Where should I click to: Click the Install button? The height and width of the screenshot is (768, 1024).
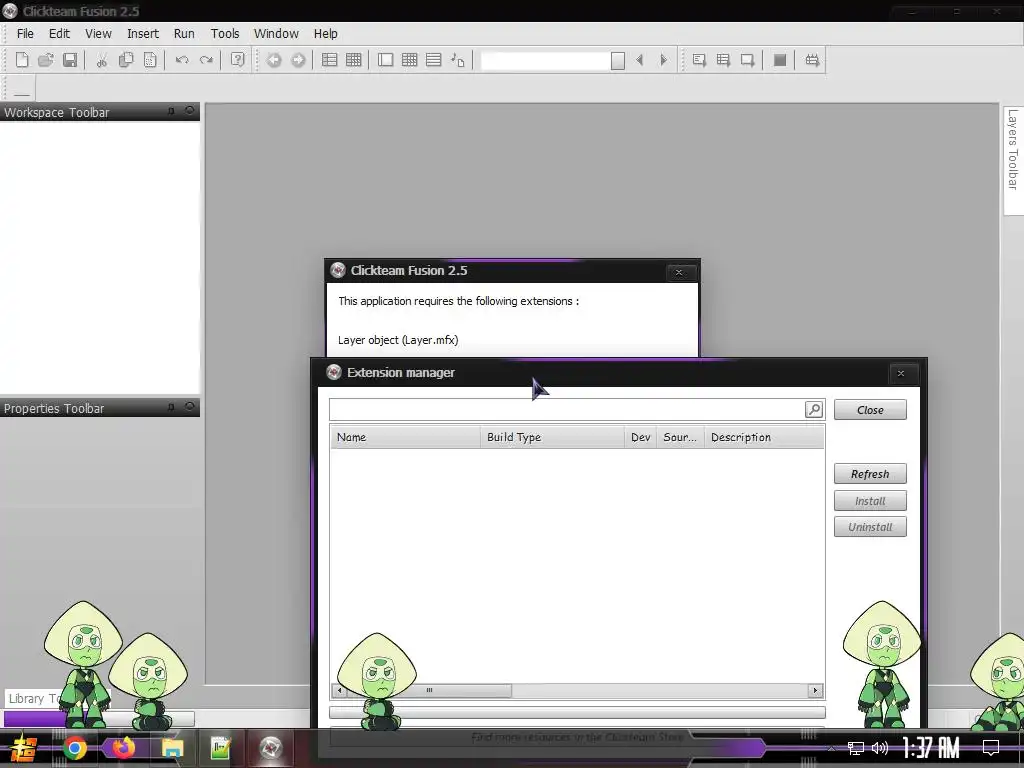[870, 501]
